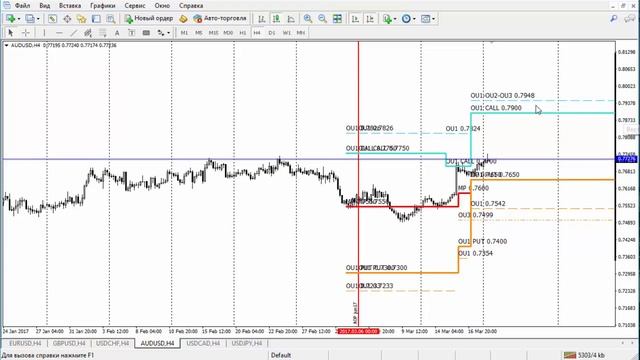Launch MetaEditor (yellow book icon)

tap(183, 18)
